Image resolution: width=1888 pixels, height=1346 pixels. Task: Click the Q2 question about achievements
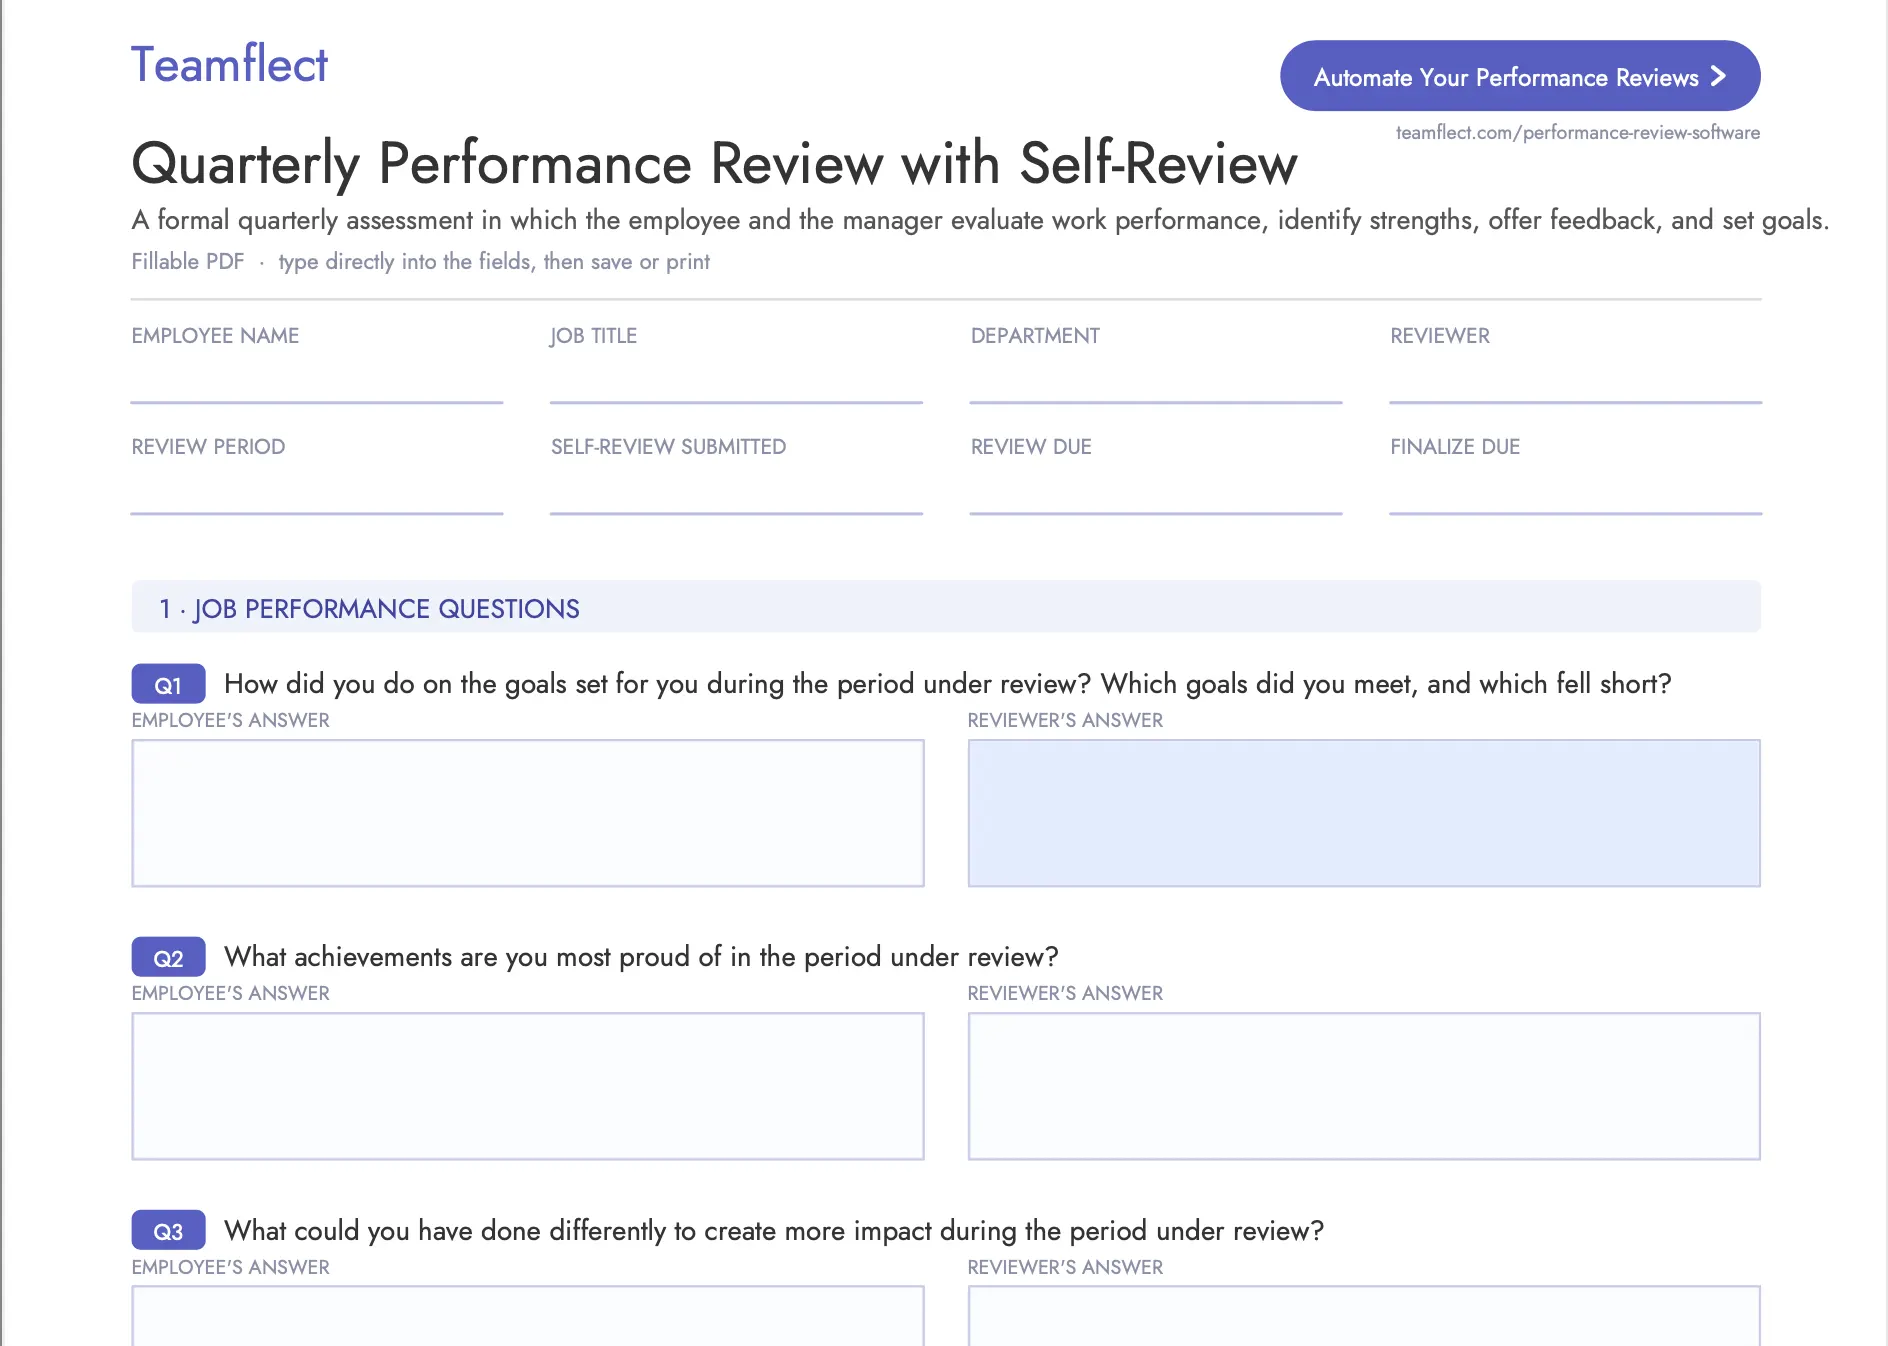click(x=641, y=957)
